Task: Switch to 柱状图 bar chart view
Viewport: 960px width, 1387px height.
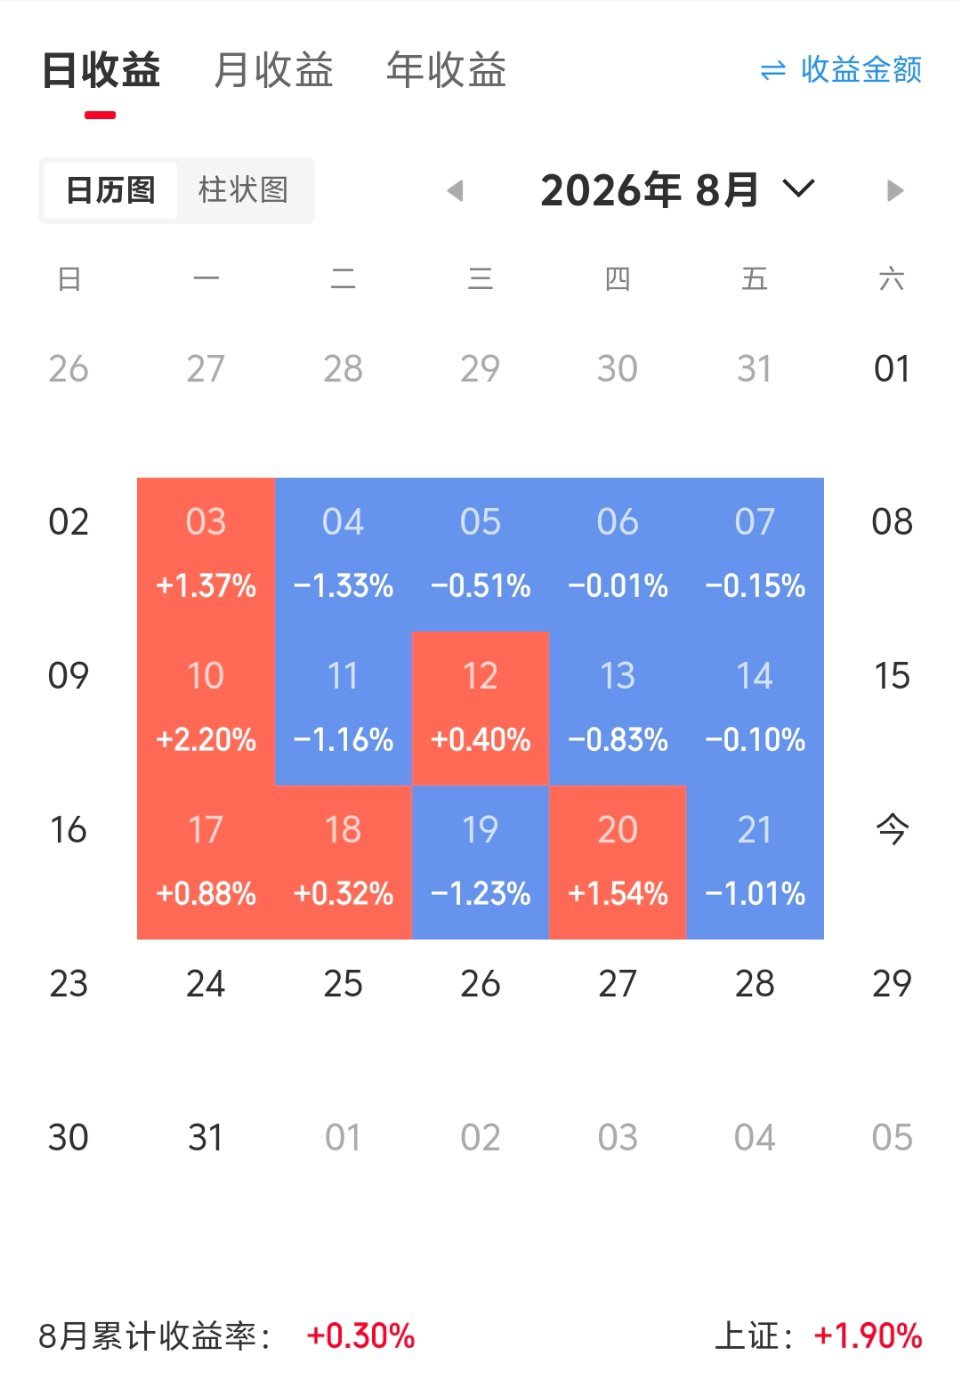Action: click(243, 190)
